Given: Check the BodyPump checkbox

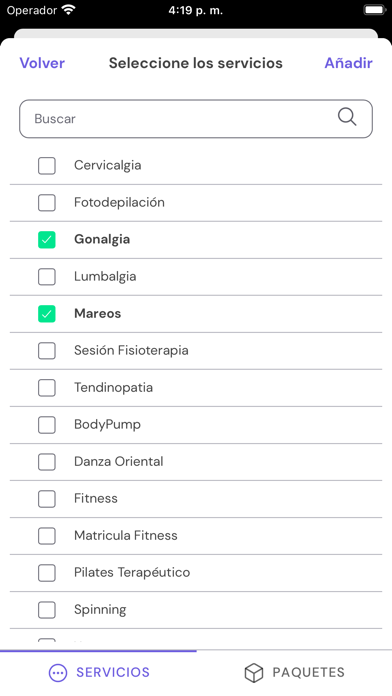Looking at the screenshot, I should (x=47, y=425).
